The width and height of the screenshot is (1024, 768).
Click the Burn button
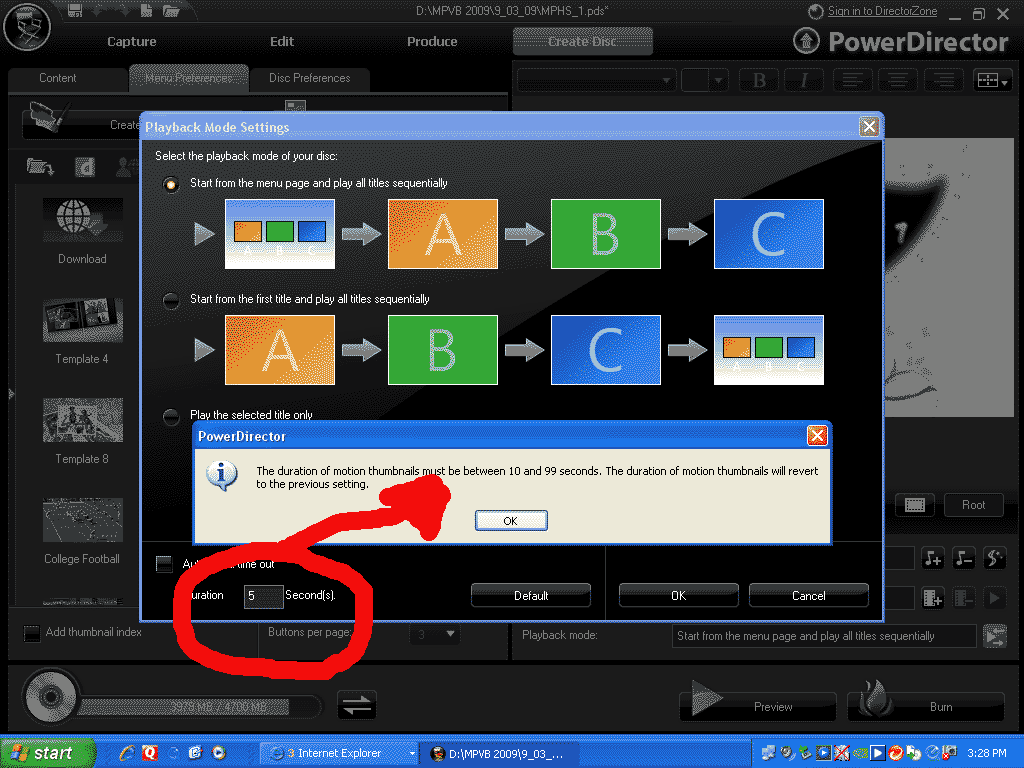[926, 707]
